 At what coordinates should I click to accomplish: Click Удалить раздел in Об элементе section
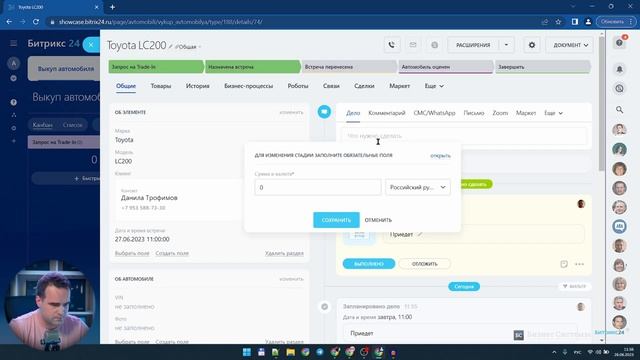coord(284,253)
